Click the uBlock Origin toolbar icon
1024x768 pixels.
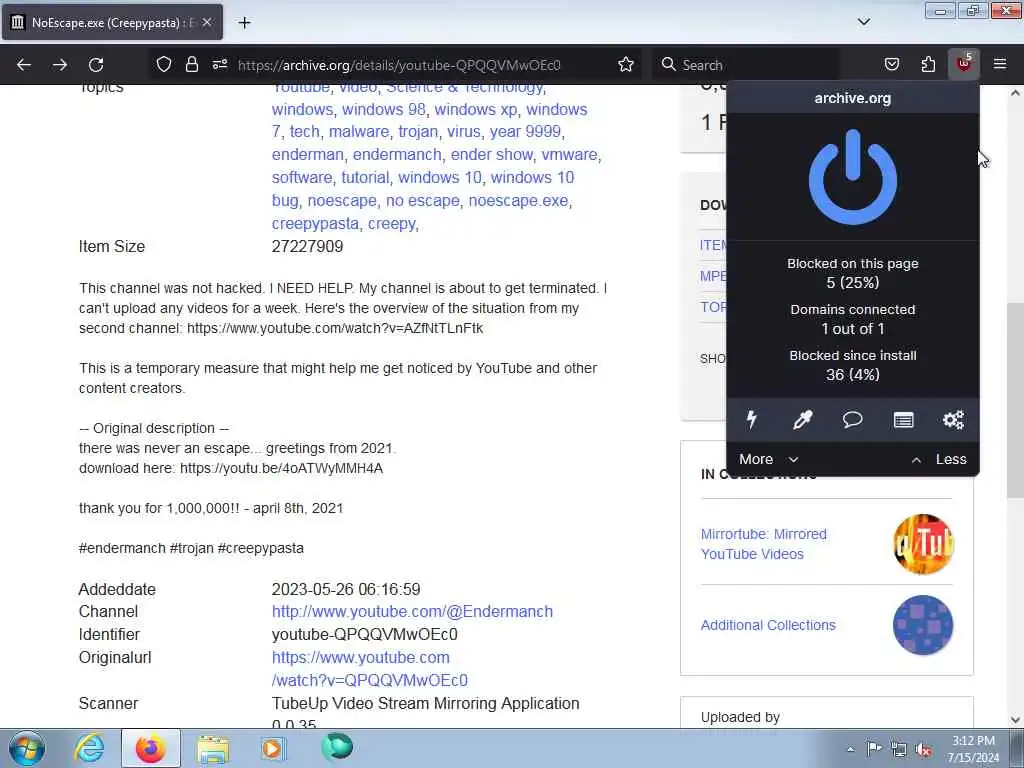(964, 64)
